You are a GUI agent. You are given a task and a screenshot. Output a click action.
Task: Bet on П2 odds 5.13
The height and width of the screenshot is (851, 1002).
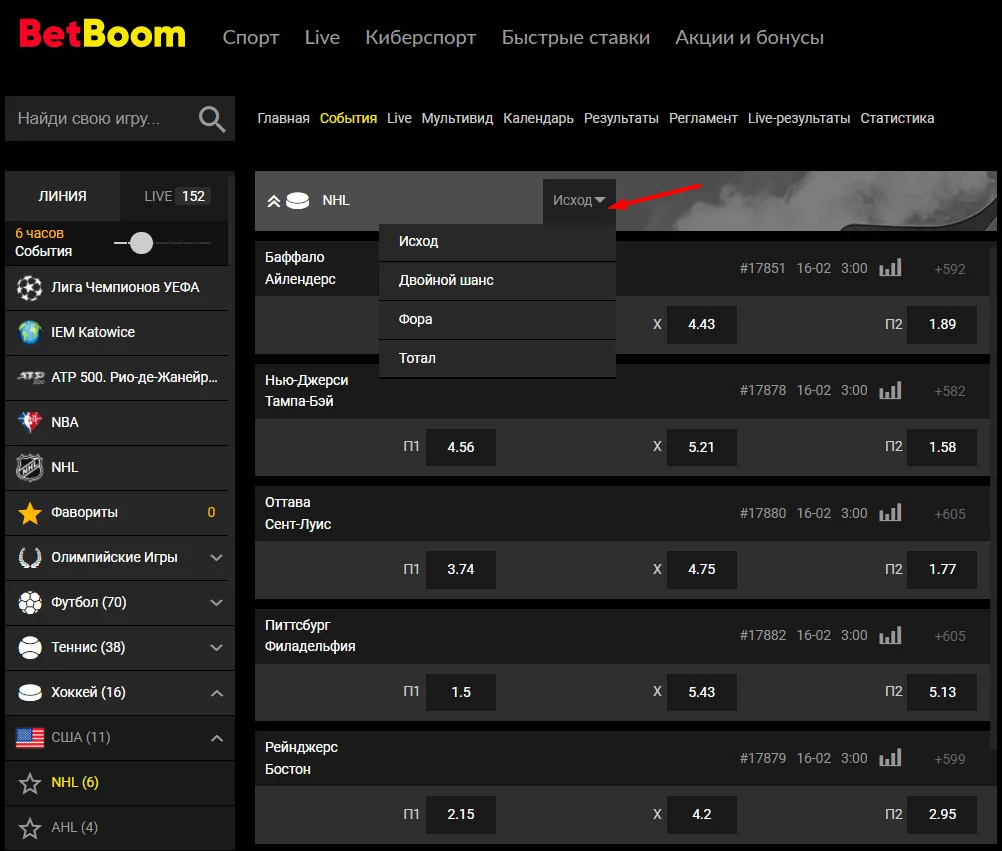[x=942, y=692]
